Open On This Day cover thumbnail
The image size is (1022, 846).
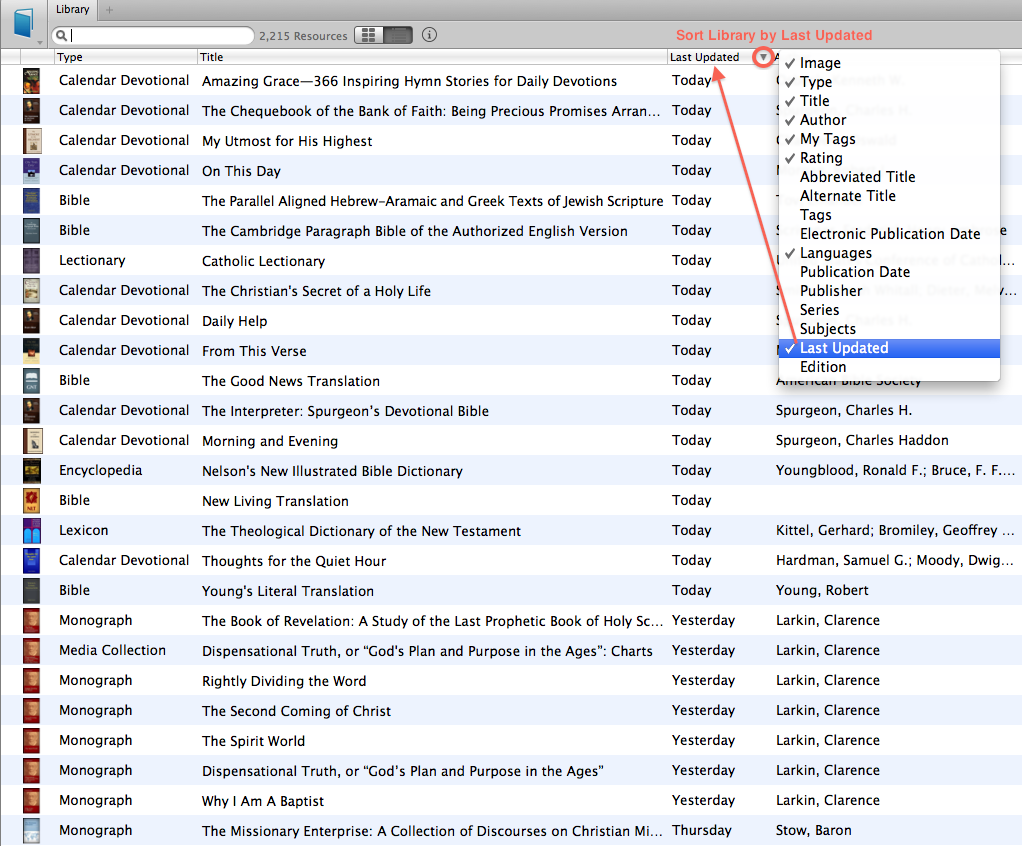point(31,171)
